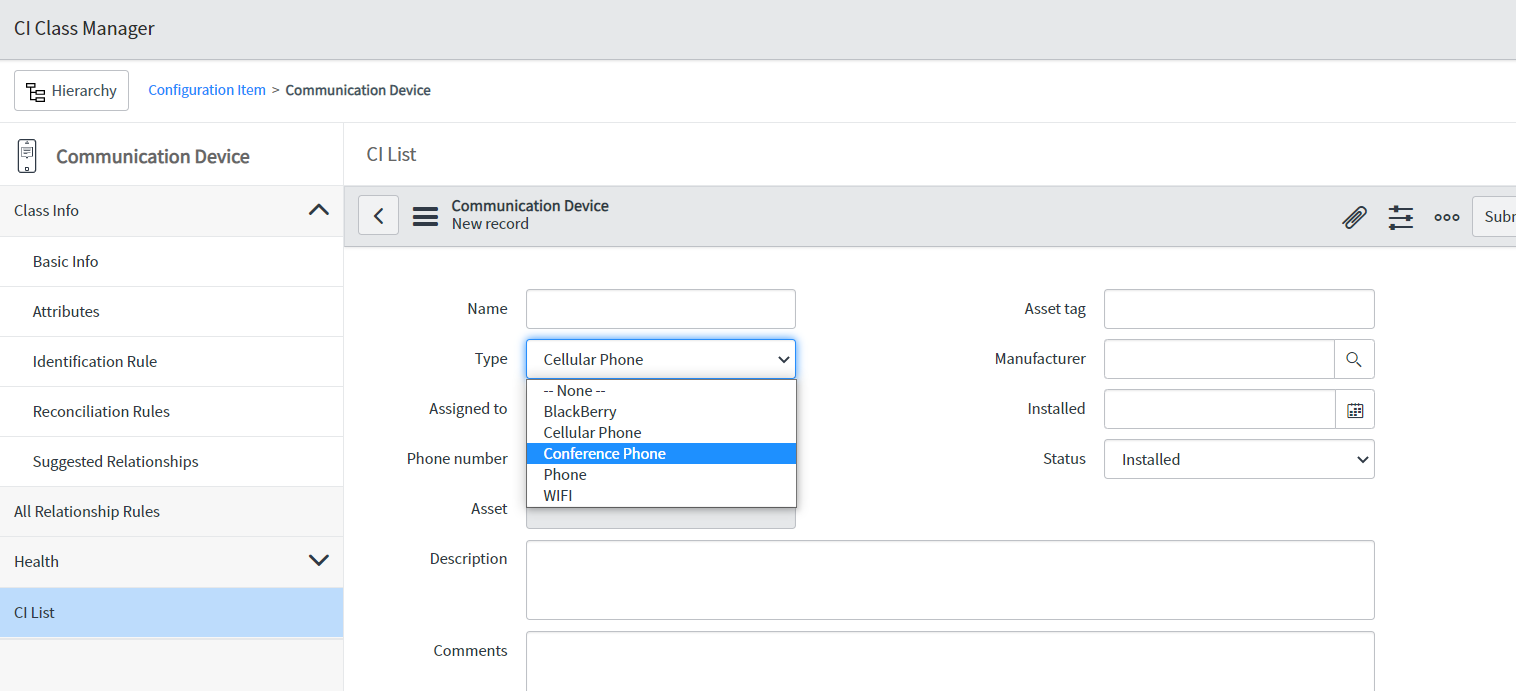1516x691 pixels.
Task: Focus the Description text area
Action: point(950,580)
